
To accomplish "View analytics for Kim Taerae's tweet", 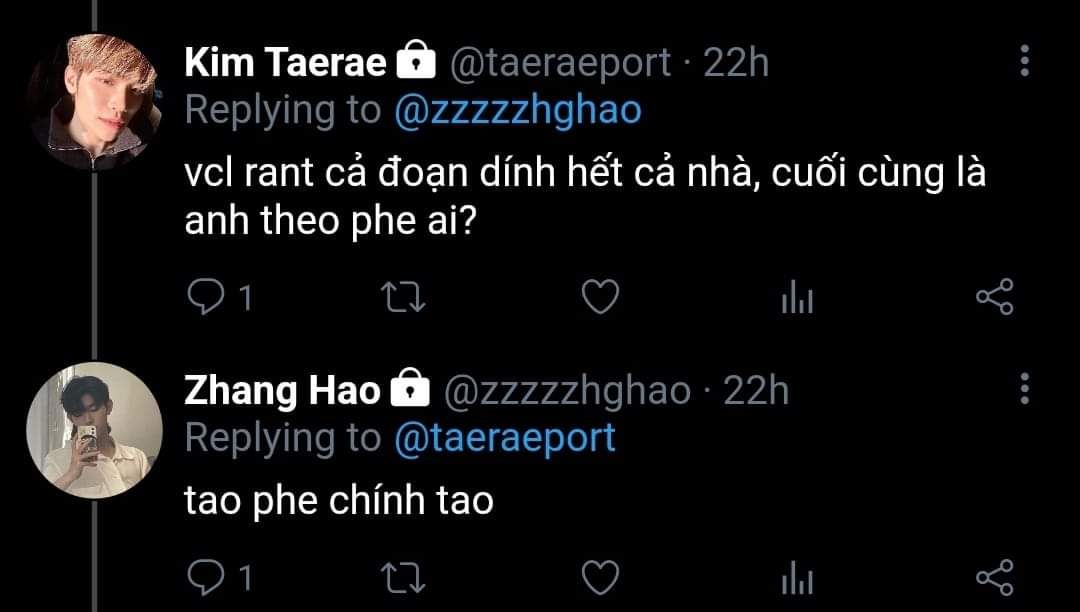I will click(797, 297).
